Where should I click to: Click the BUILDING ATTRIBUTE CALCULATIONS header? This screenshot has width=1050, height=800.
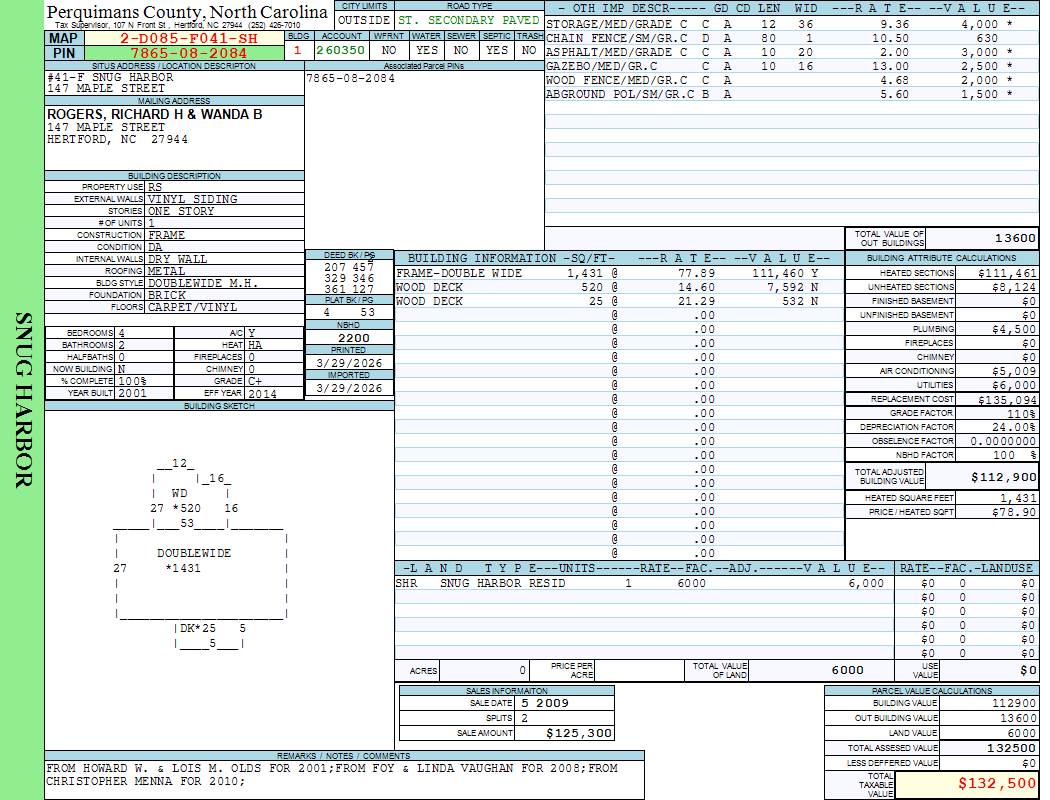click(x=942, y=258)
